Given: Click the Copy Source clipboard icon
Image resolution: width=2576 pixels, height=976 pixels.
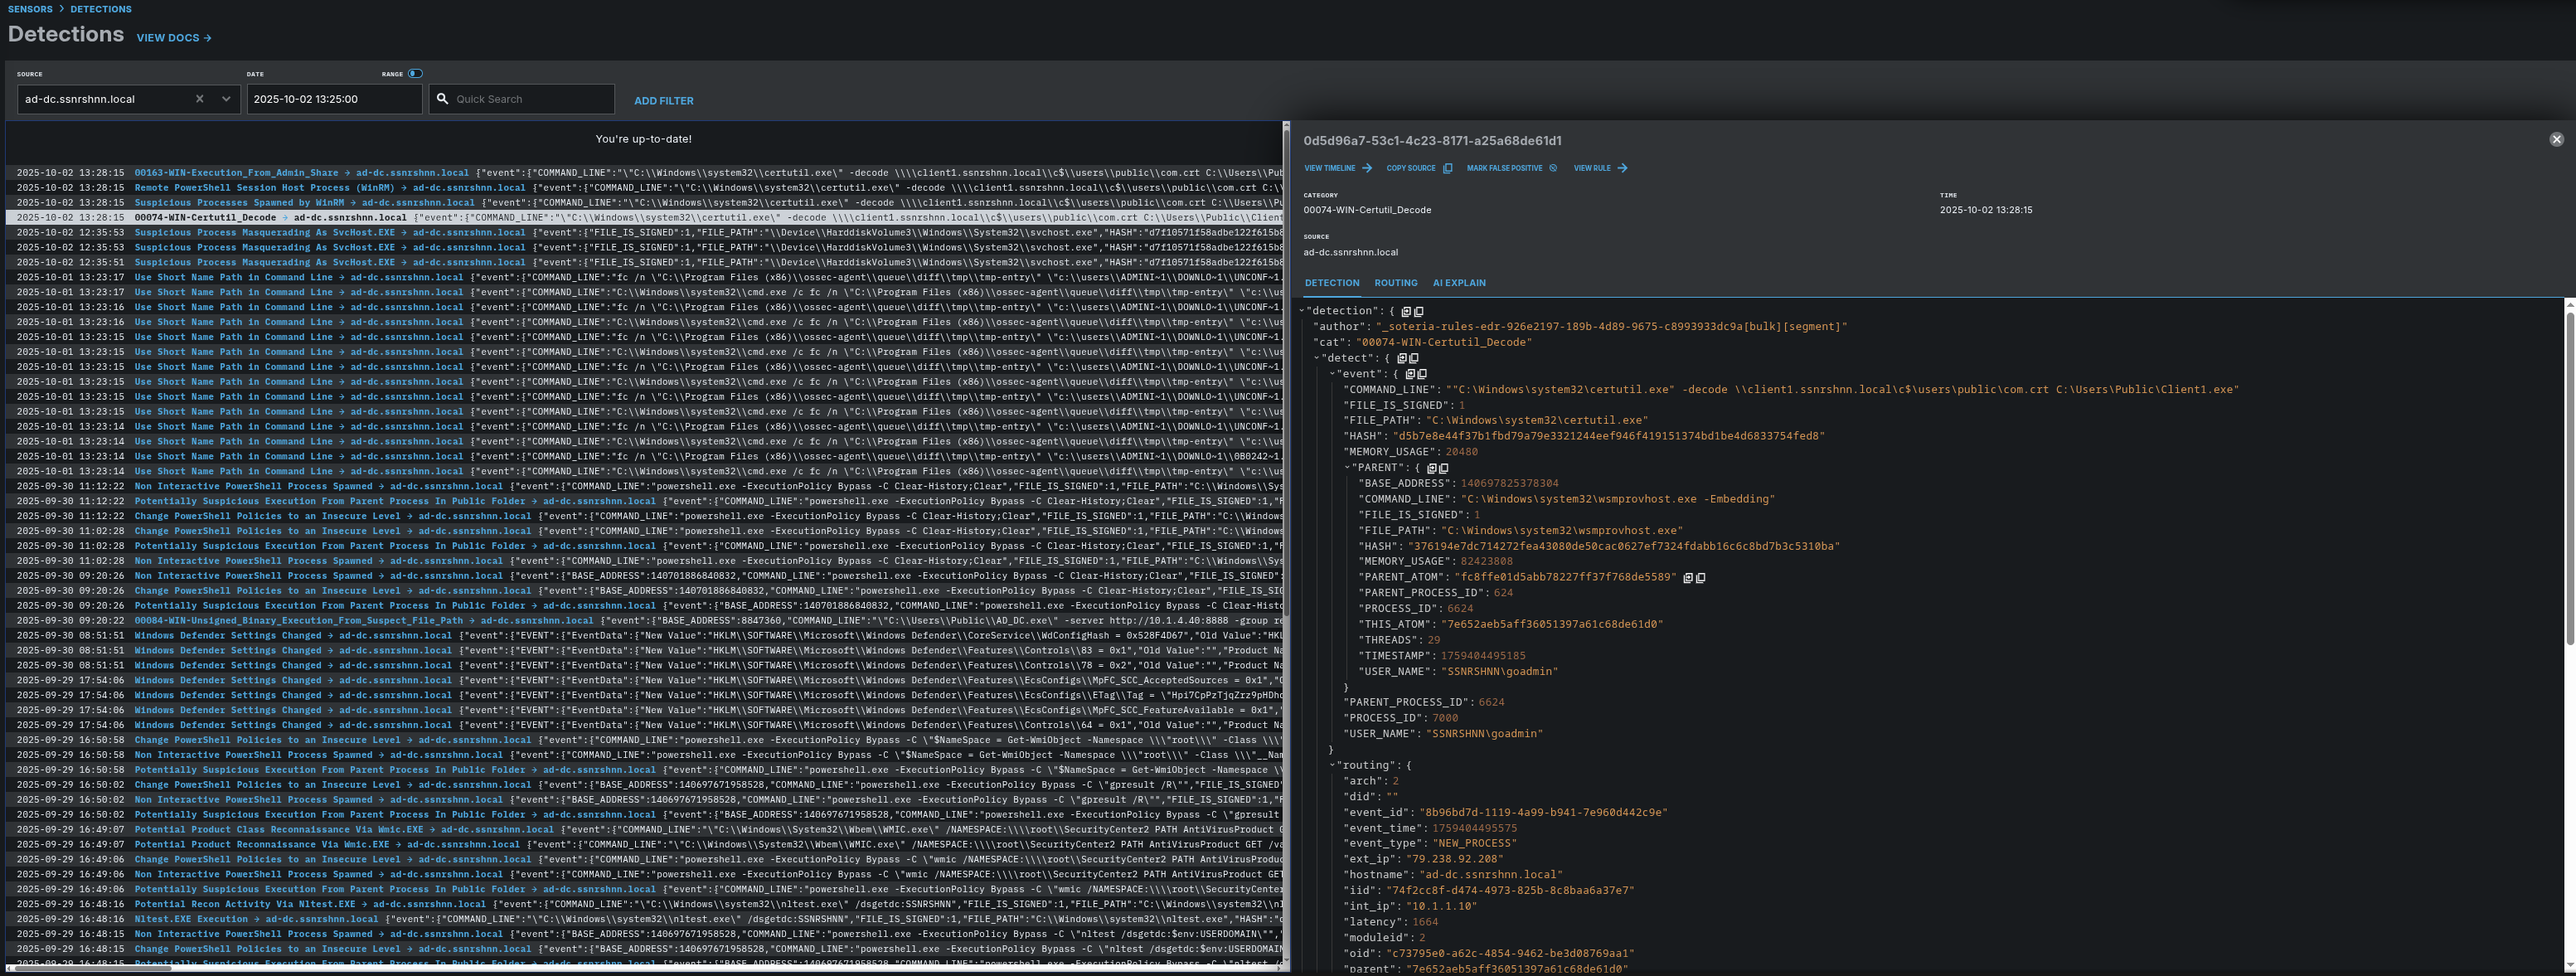Looking at the screenshot, I should click(1447, 169).
